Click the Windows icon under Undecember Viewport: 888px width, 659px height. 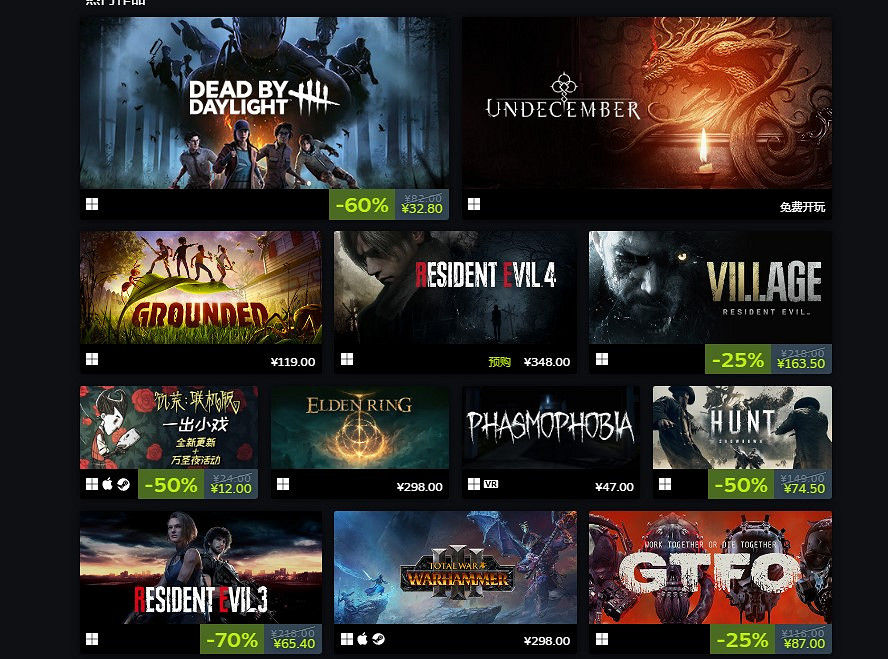click(x=474, y=204)
